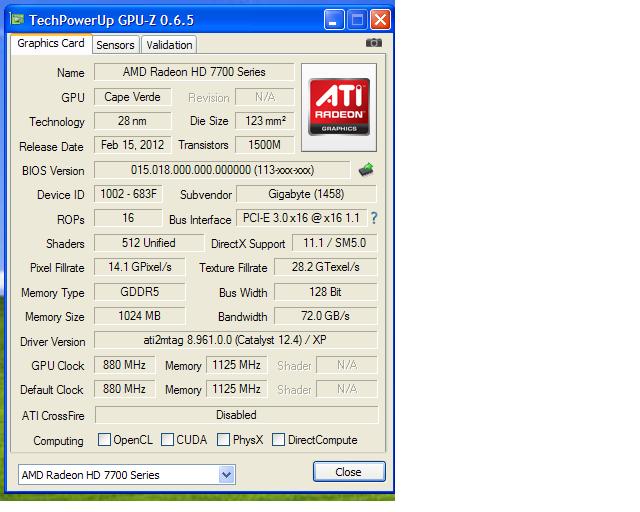Click the GPU Clock field 880 MHz
Screen dimensions: 640x512
(124, 365)
